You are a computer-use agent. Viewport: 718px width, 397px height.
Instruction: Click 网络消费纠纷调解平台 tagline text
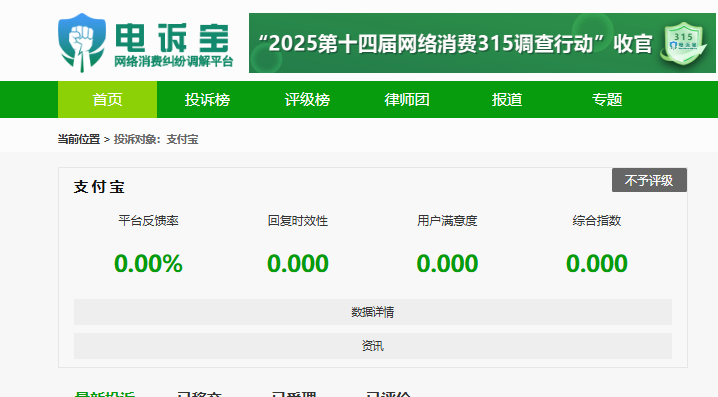[x=174, y=61]
